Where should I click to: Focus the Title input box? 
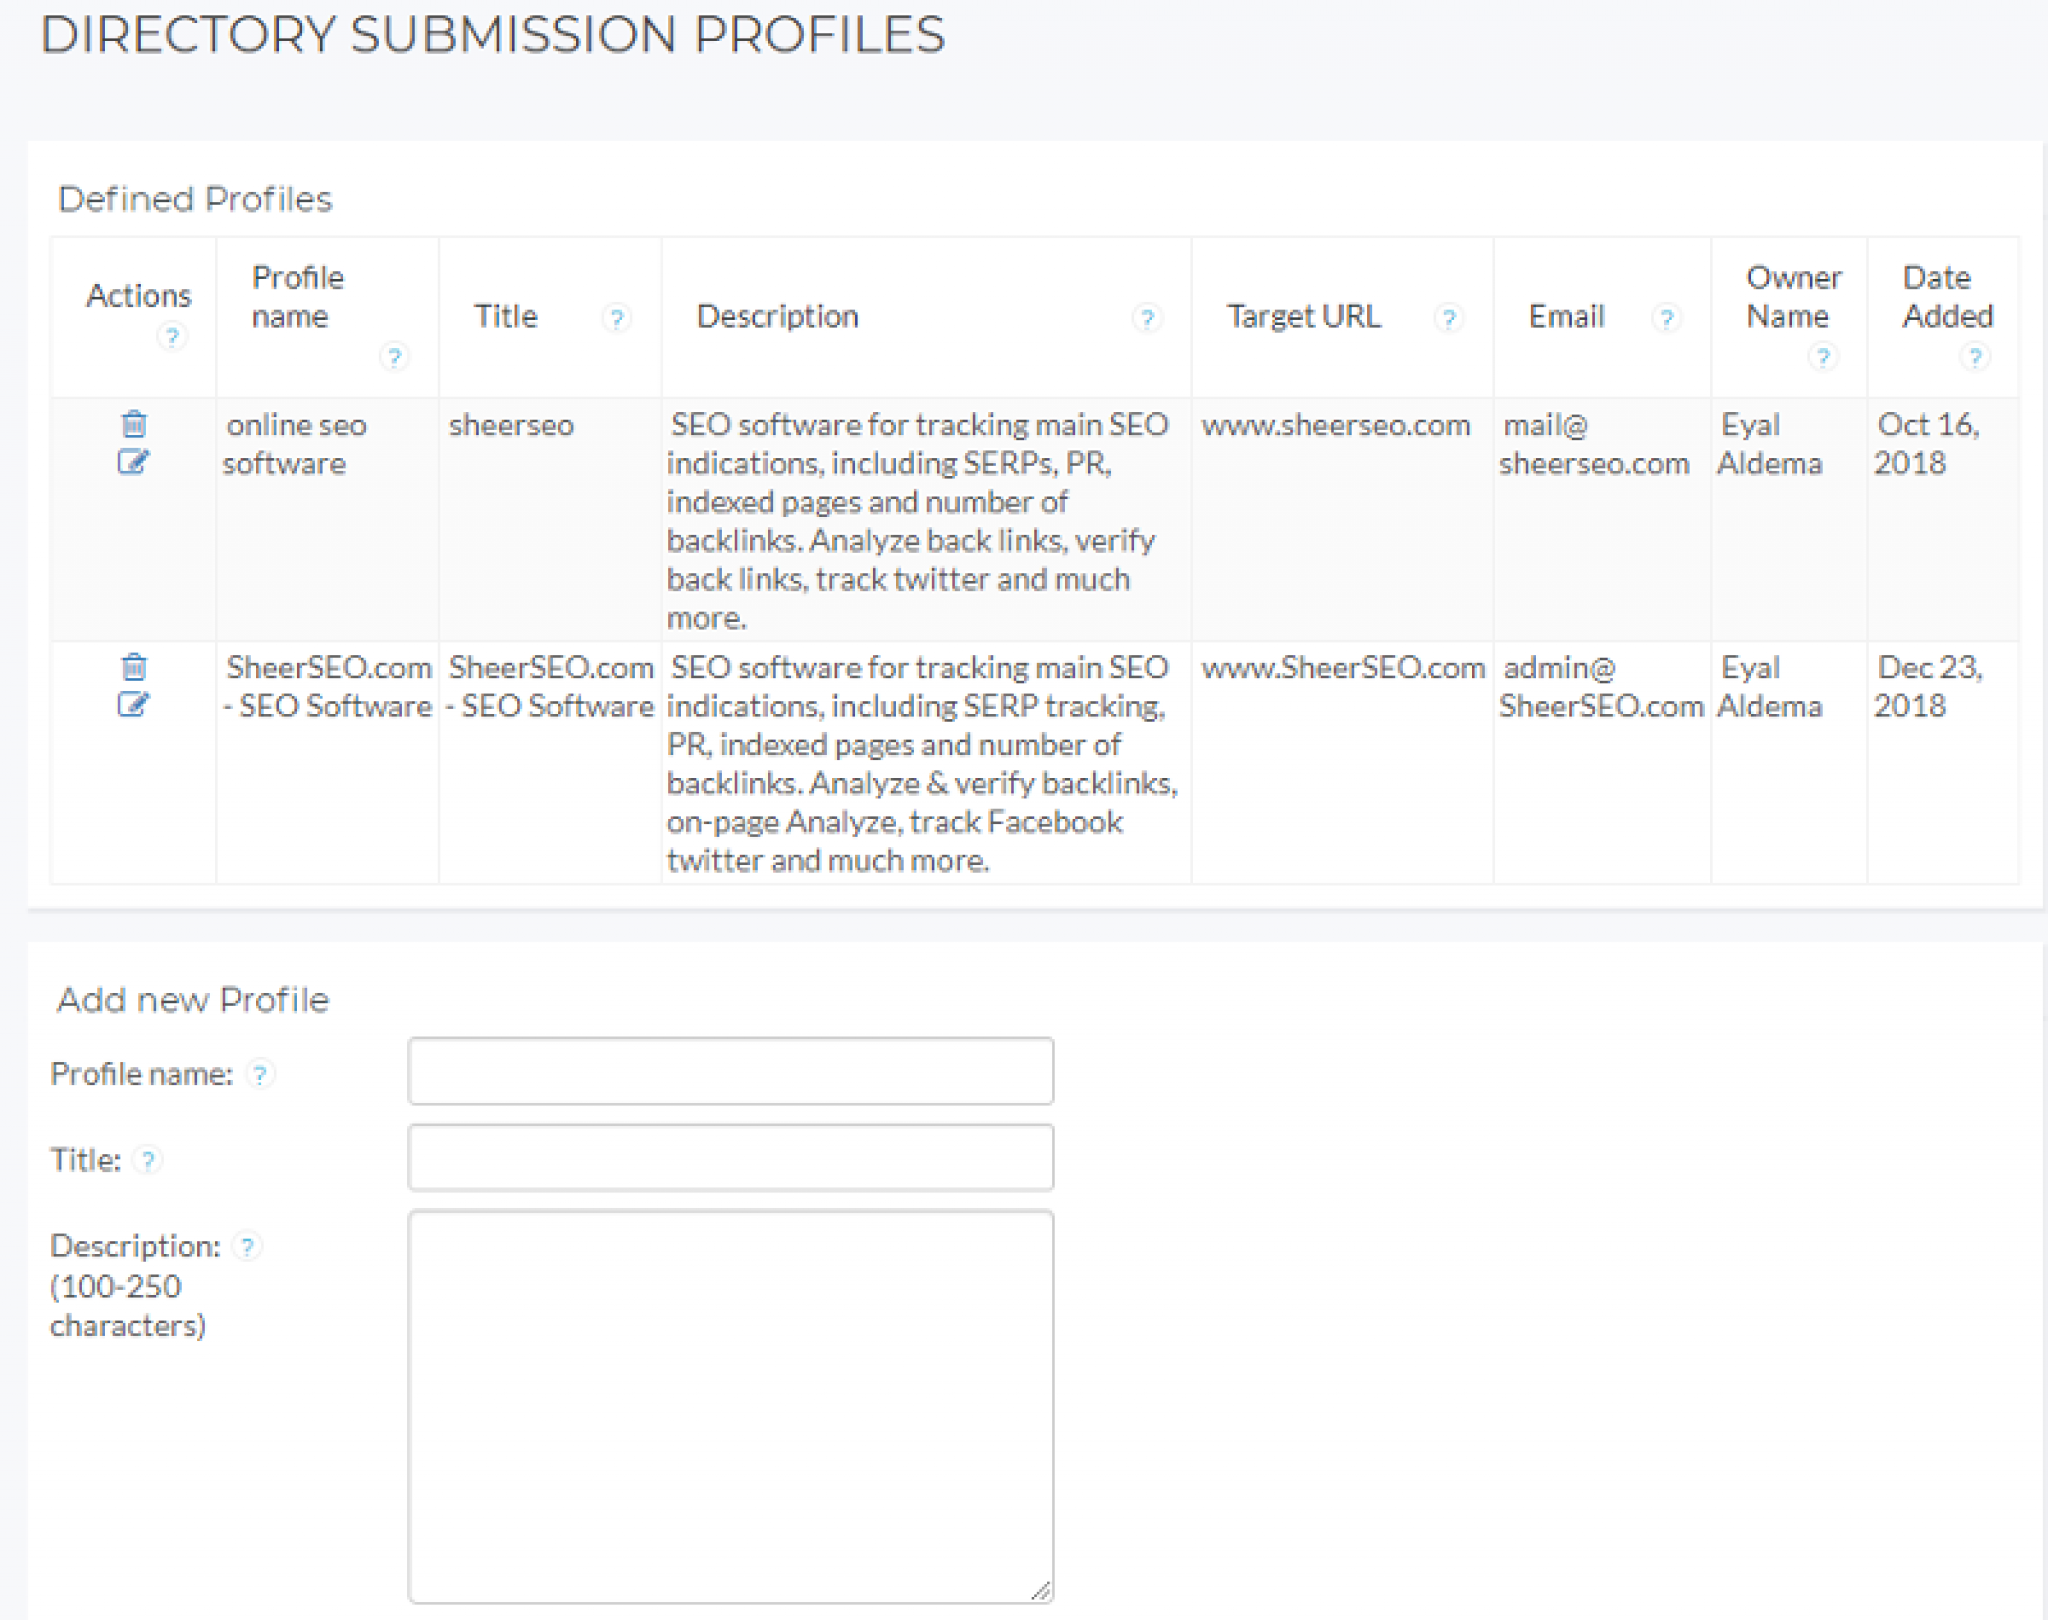pyautogui.click(x=731, y=1157)
